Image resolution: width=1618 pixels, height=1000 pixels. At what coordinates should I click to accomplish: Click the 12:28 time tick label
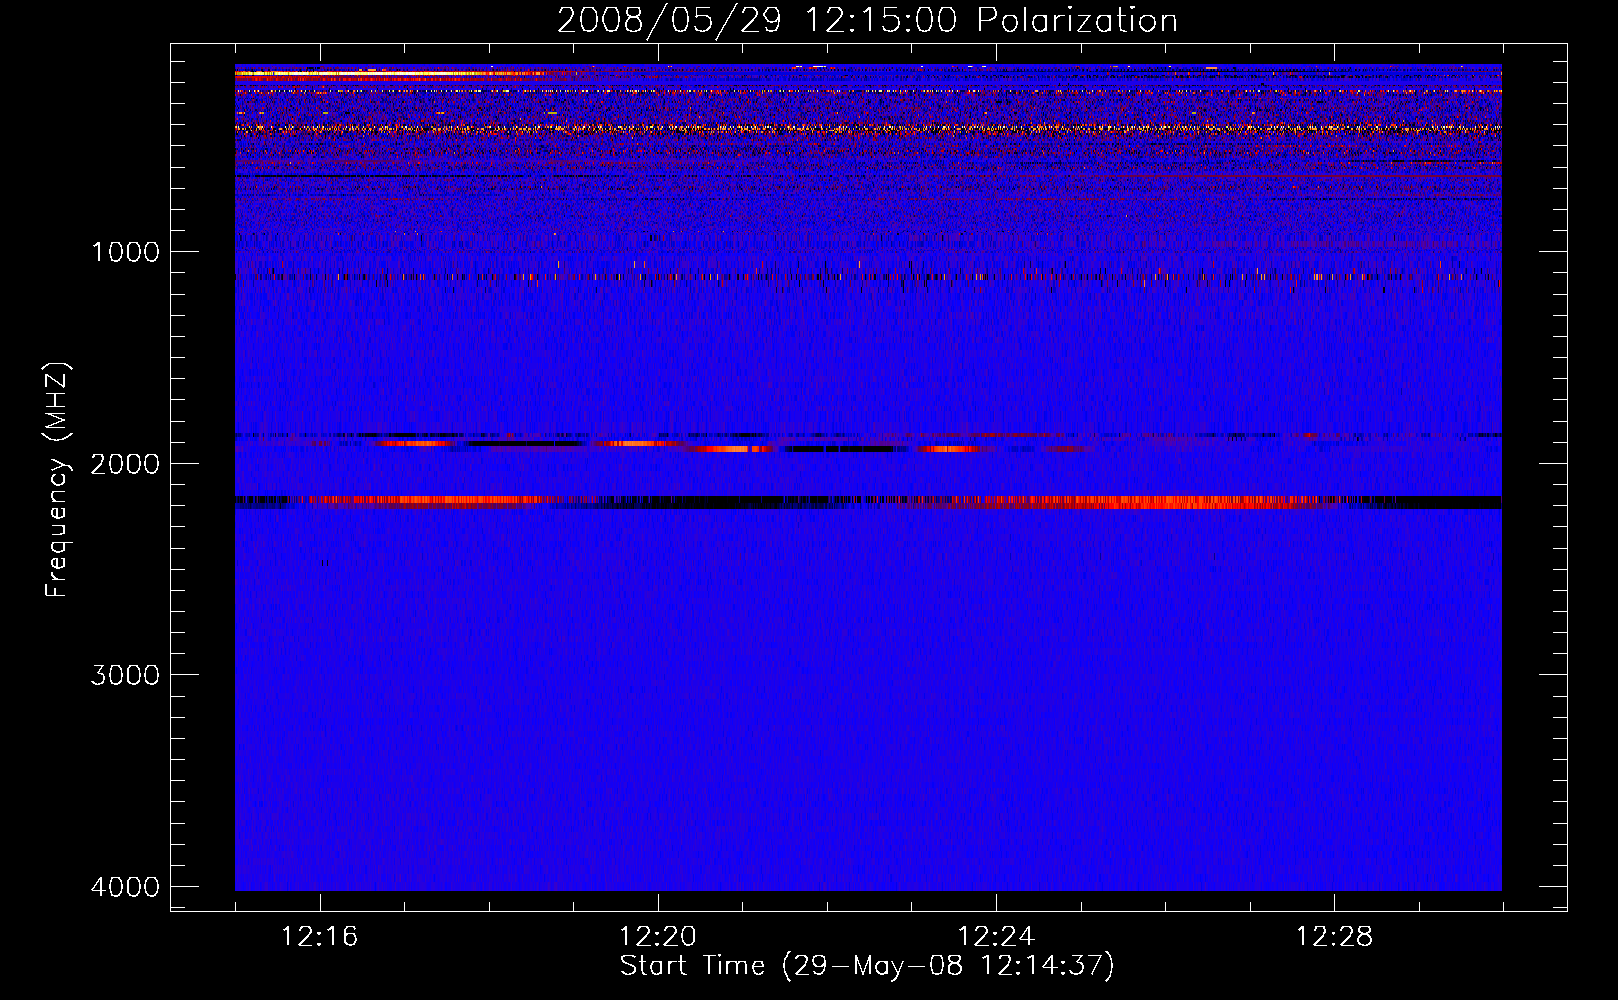pos(1334,937)
